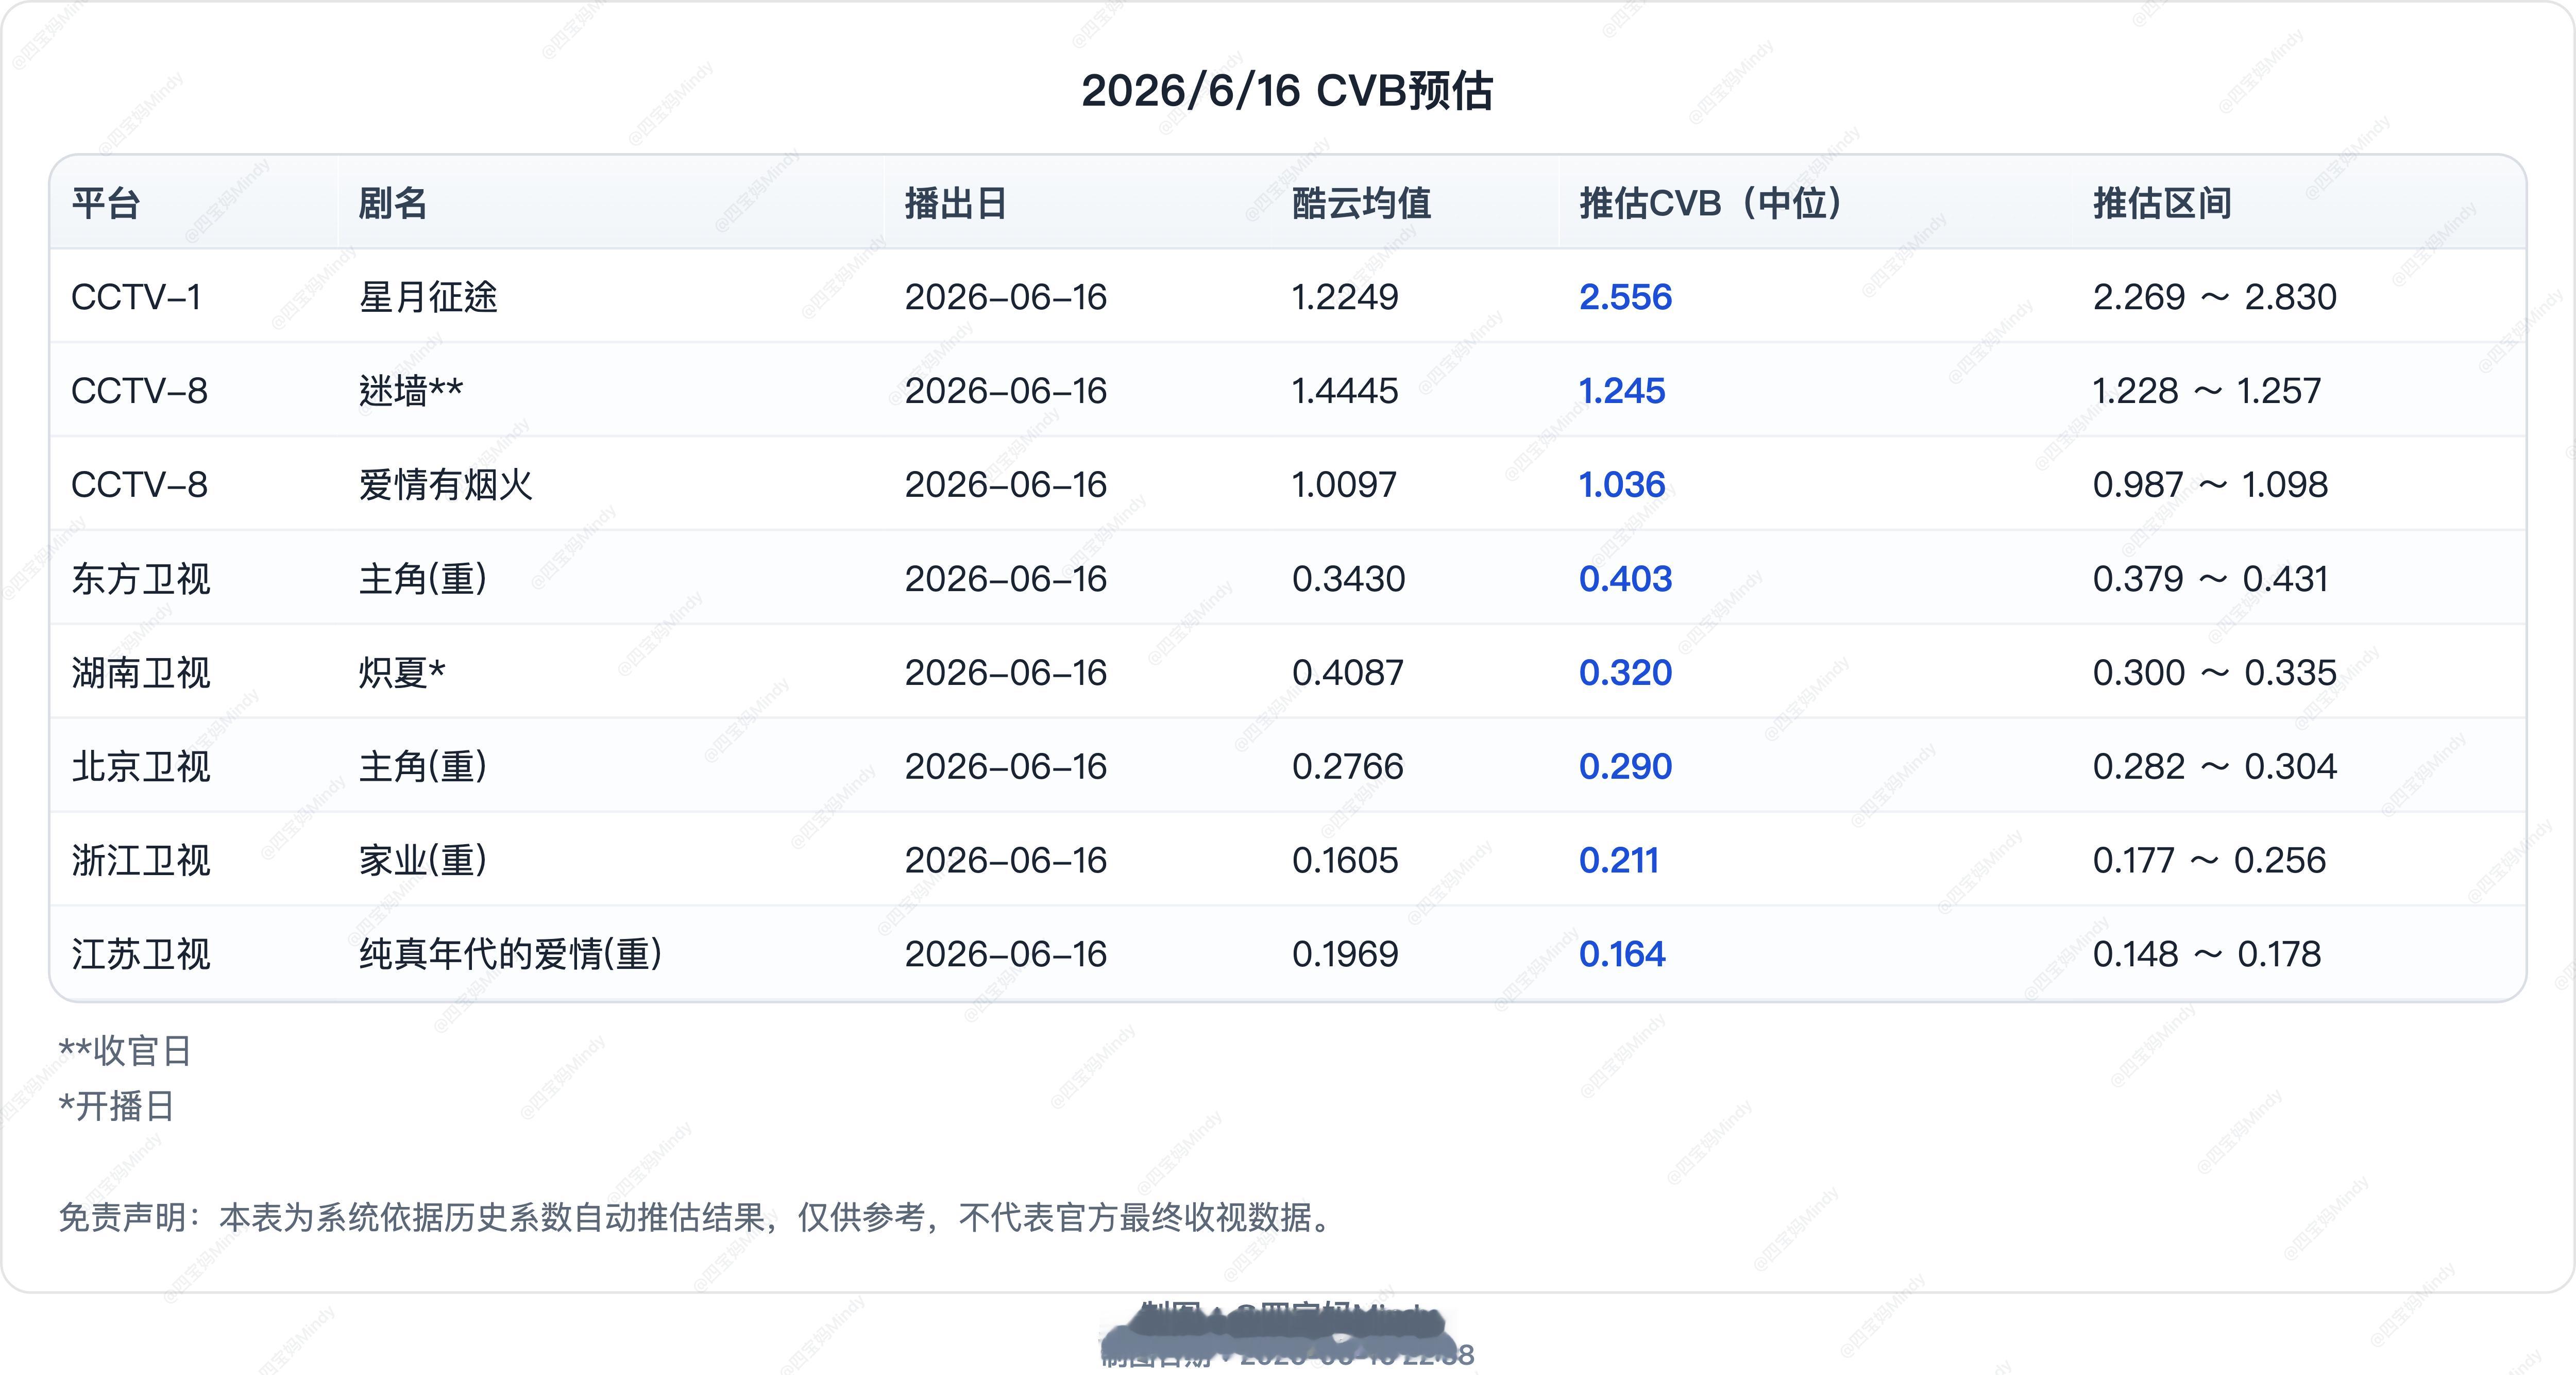
Task: Click the footnote **收官日
Action: tap(125, 1051)
